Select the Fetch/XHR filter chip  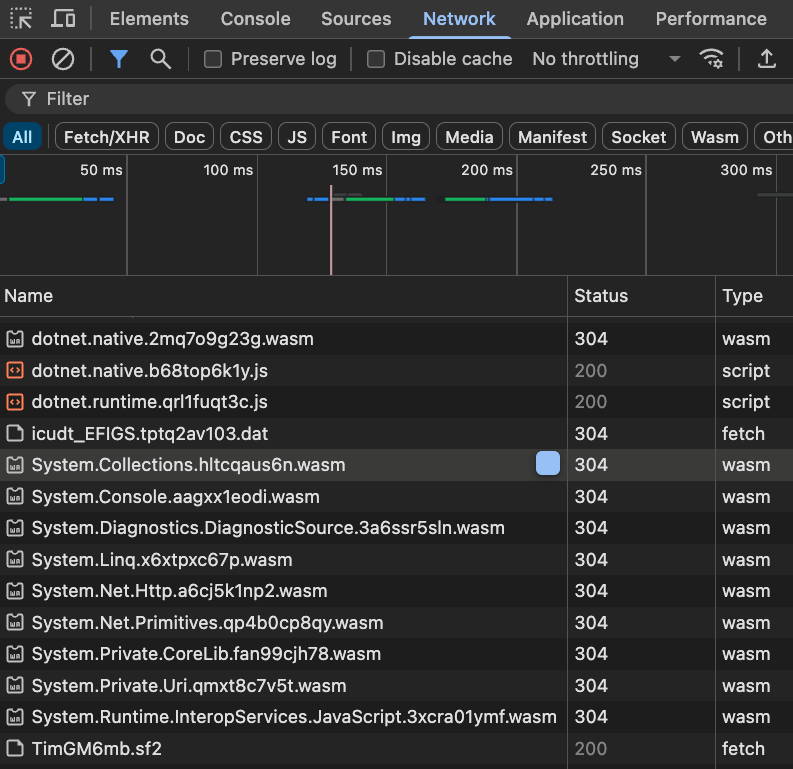click(x=107, y=137)
